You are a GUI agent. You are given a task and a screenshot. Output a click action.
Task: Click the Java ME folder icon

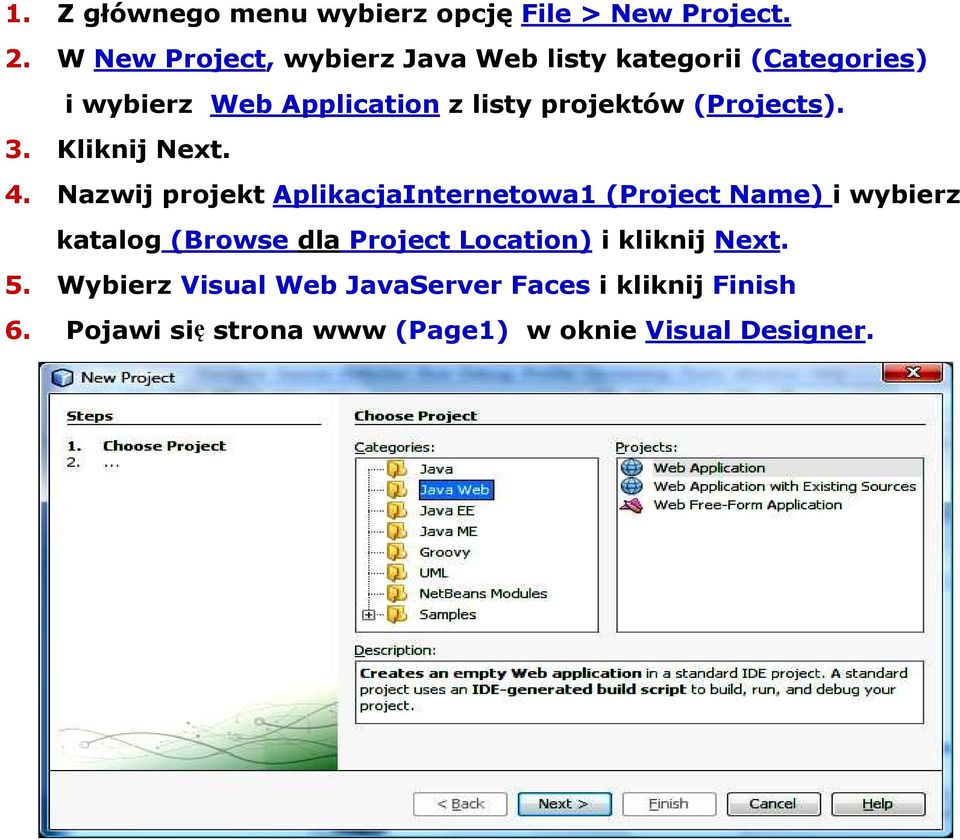coord(397,531)
